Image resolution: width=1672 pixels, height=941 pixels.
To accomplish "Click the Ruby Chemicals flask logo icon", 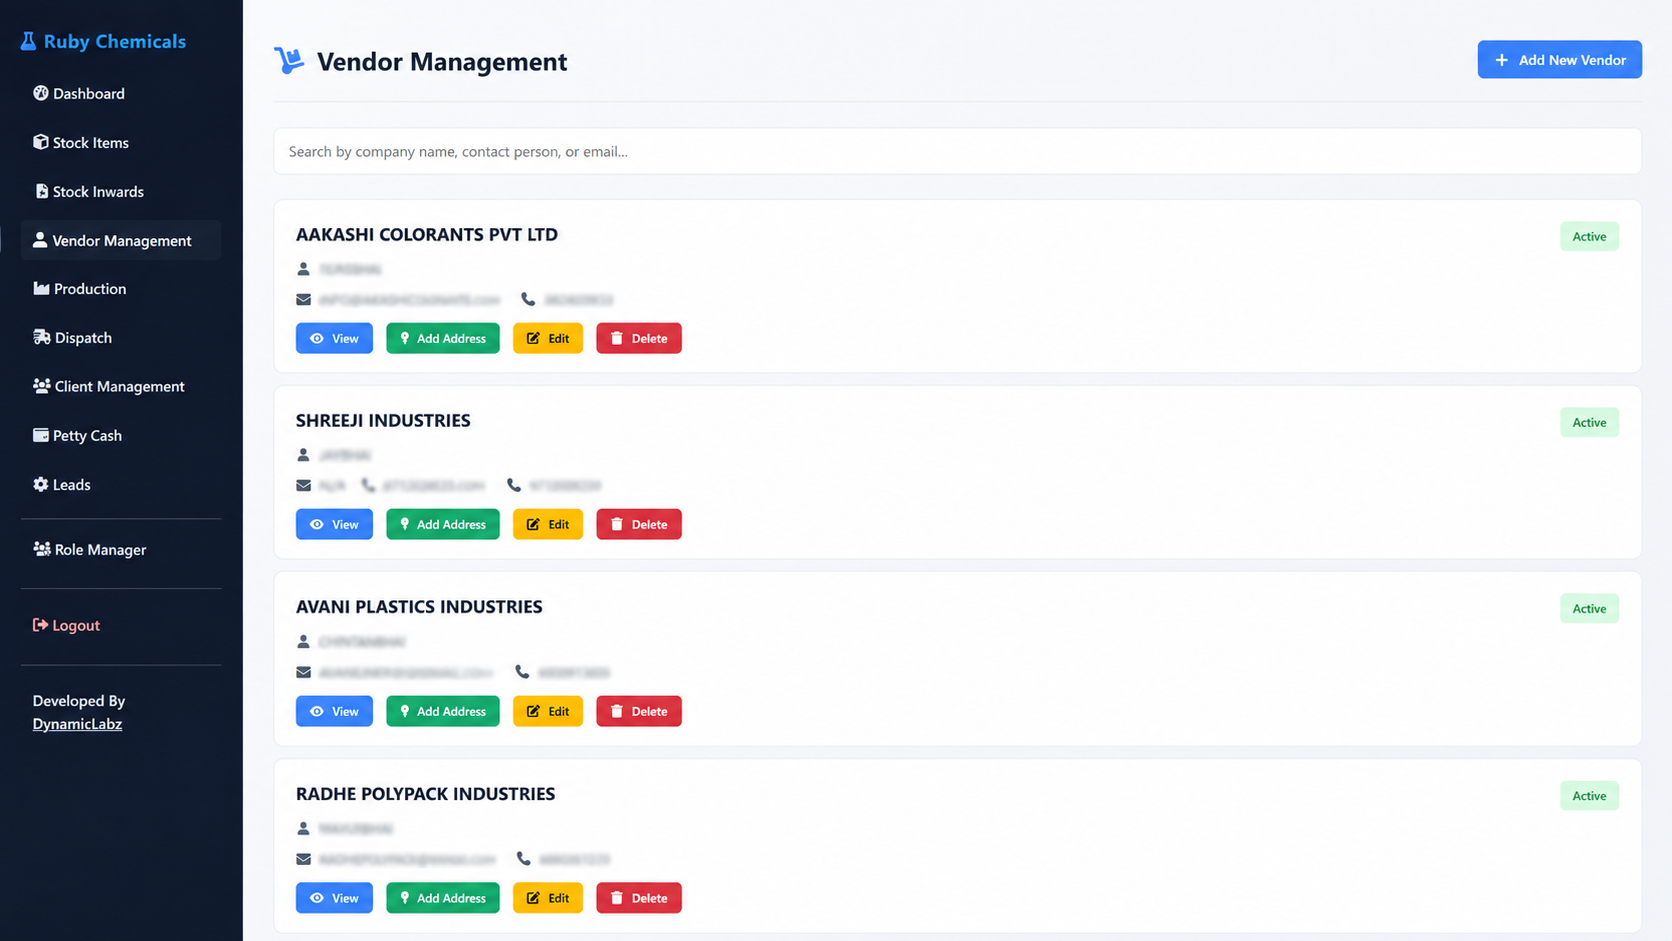I will tap(28, 41).
